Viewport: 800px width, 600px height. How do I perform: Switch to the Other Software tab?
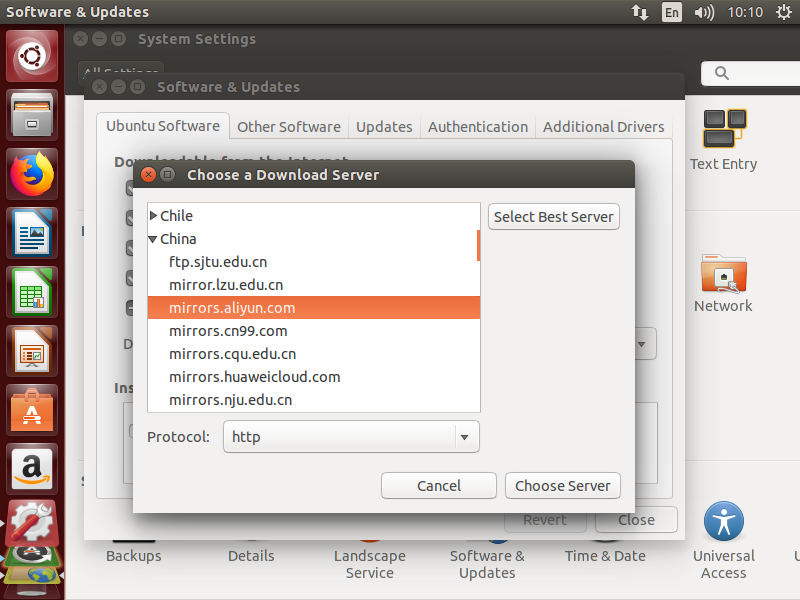[288, 127]
